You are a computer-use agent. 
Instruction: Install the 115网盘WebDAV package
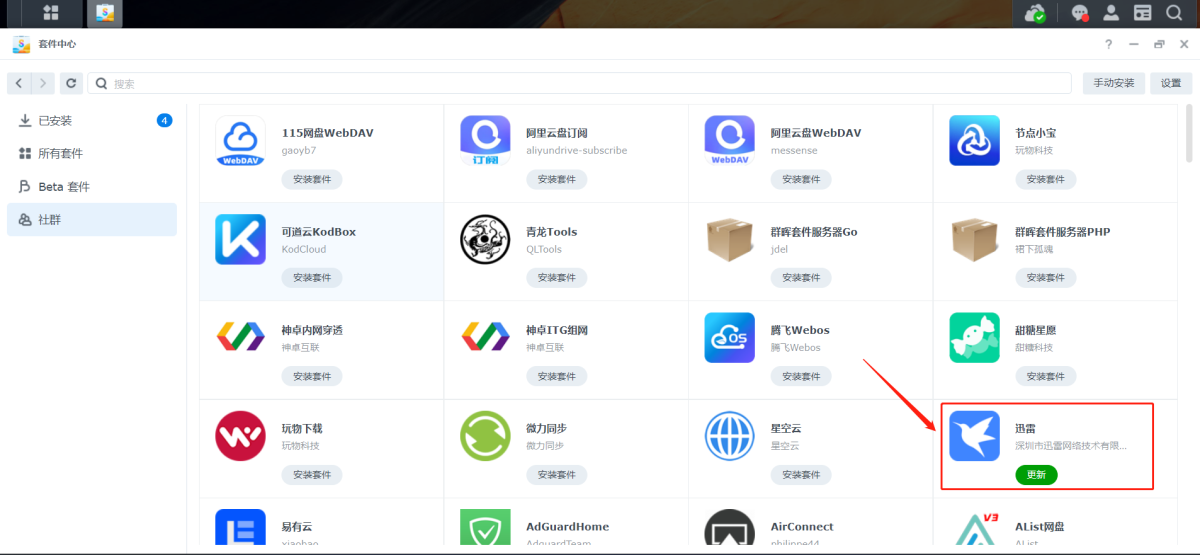(312, 179)
